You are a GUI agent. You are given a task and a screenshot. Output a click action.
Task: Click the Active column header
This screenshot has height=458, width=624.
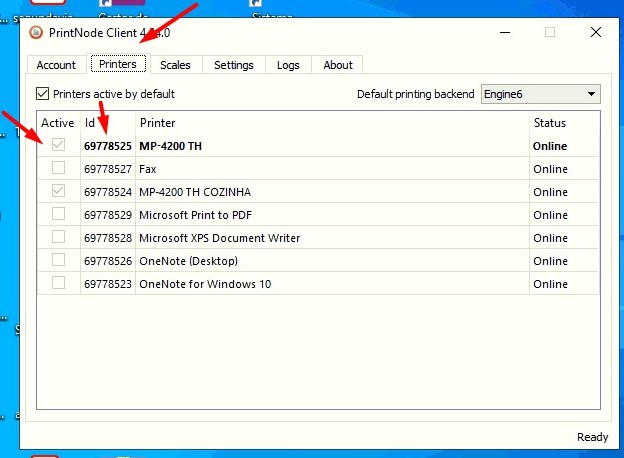58,123
